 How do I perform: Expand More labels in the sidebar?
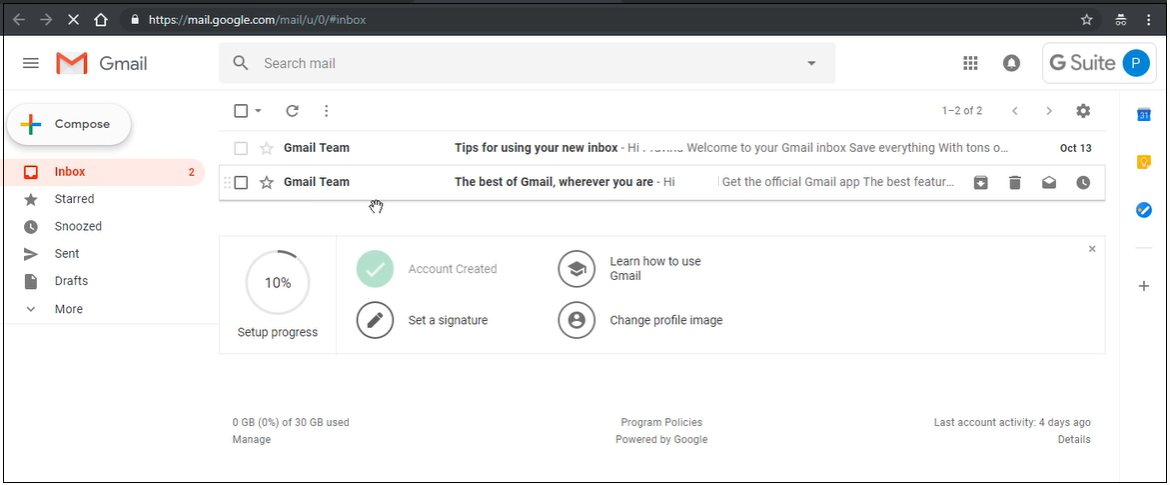tap(68, 309)
